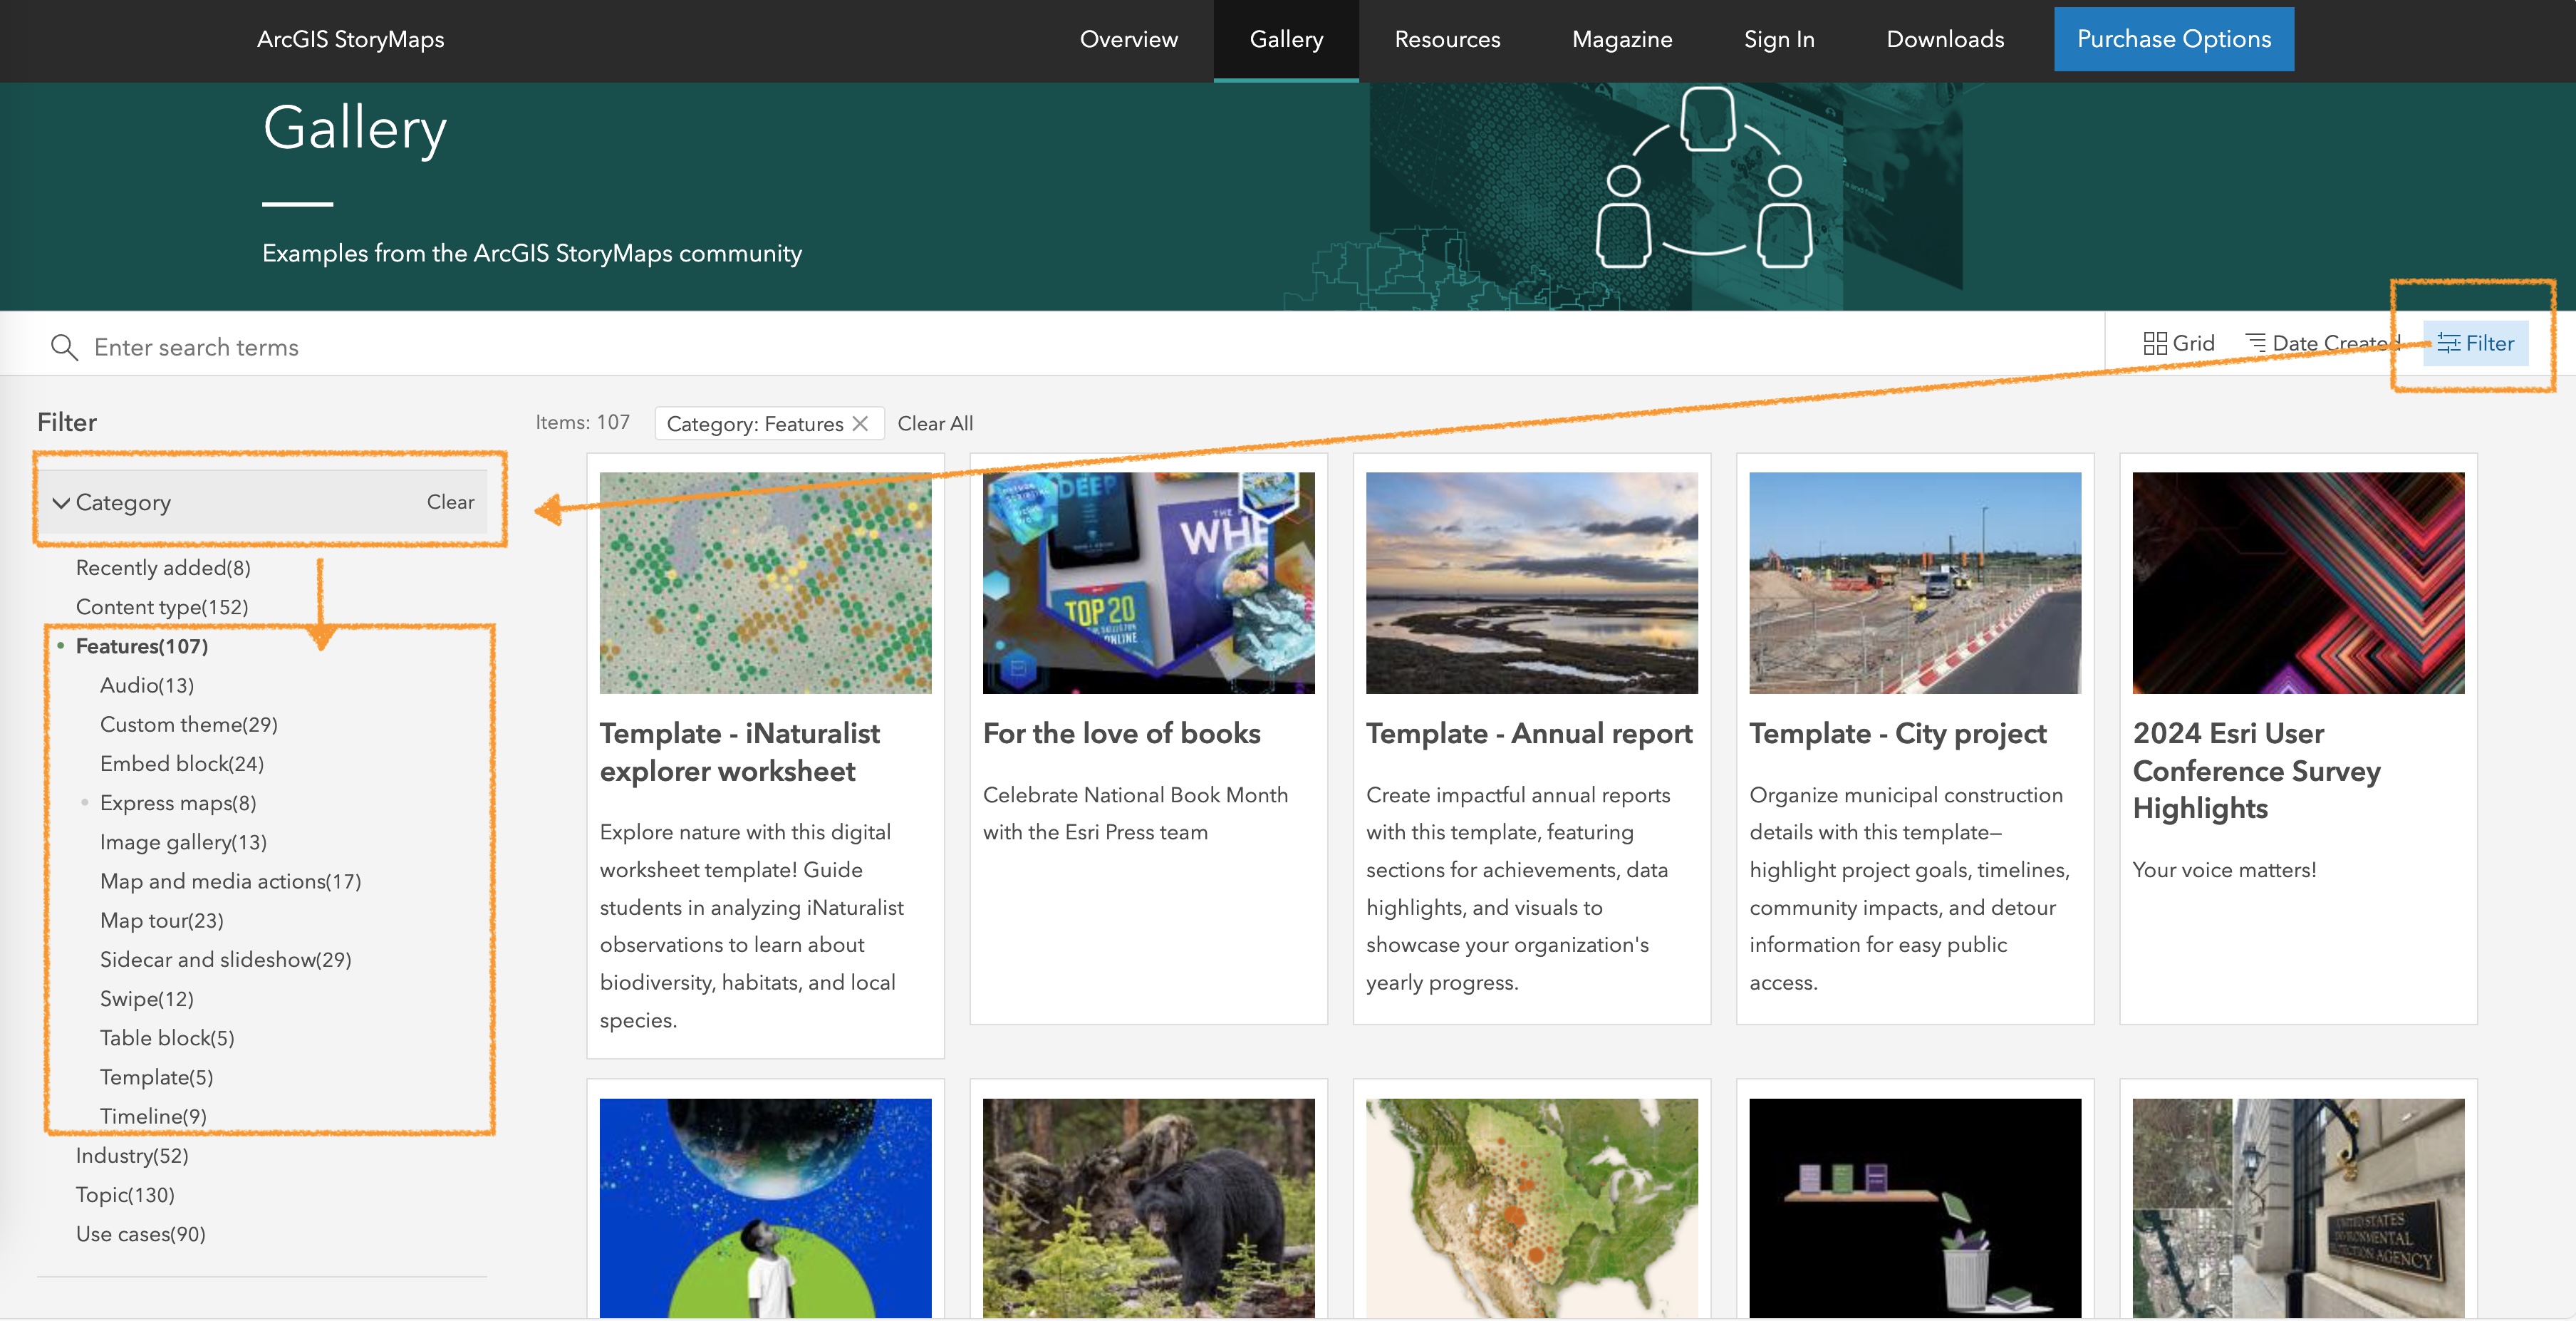2576x1321 pixels.
Task: Open Purchase Options
Action: (x=2174, y=38)
